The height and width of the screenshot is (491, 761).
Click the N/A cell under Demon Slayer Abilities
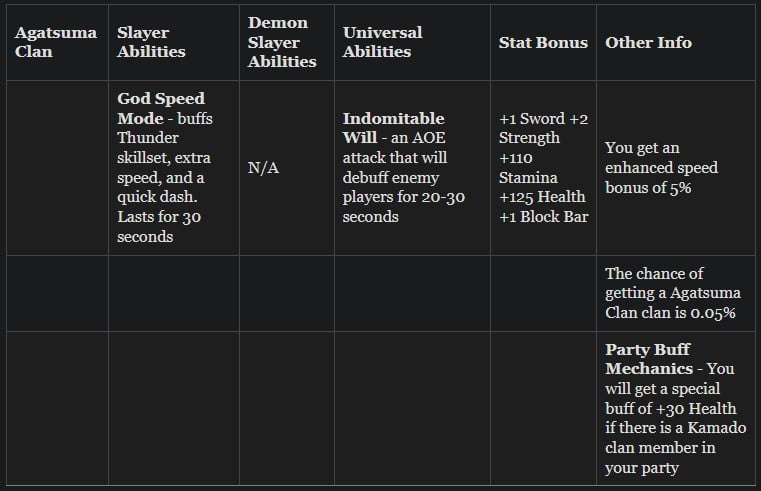(263, 168)
